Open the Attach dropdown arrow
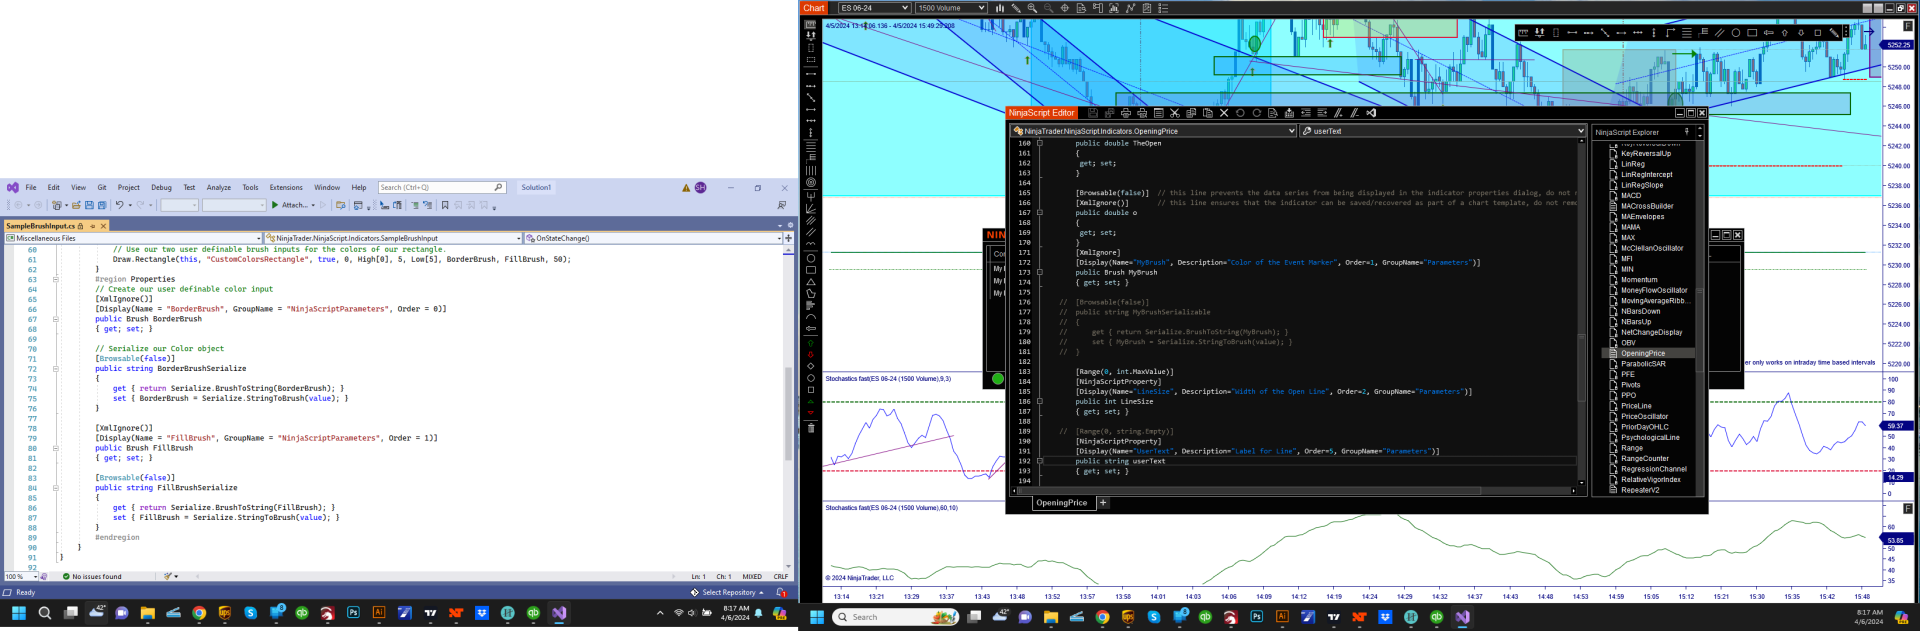The width and height of the screenshot is (1920, 631). 313,205
